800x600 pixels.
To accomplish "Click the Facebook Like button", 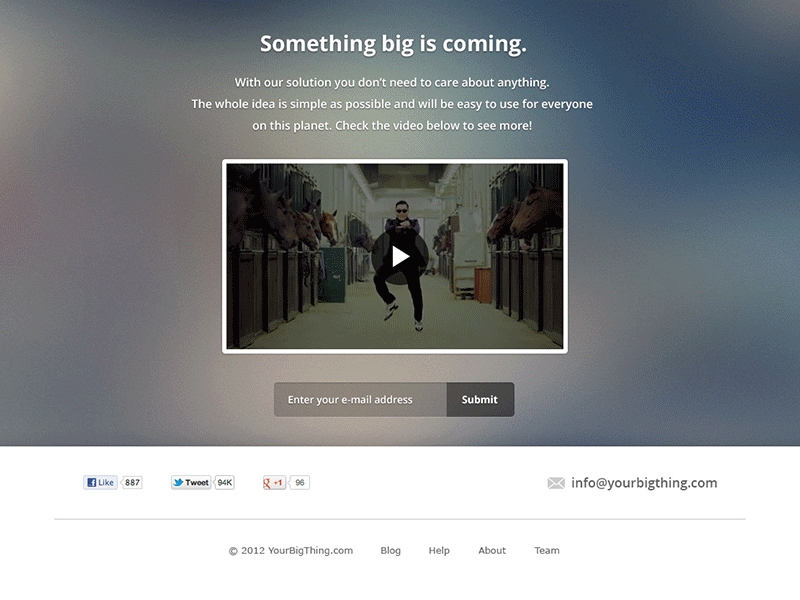I will pos(101,483).
